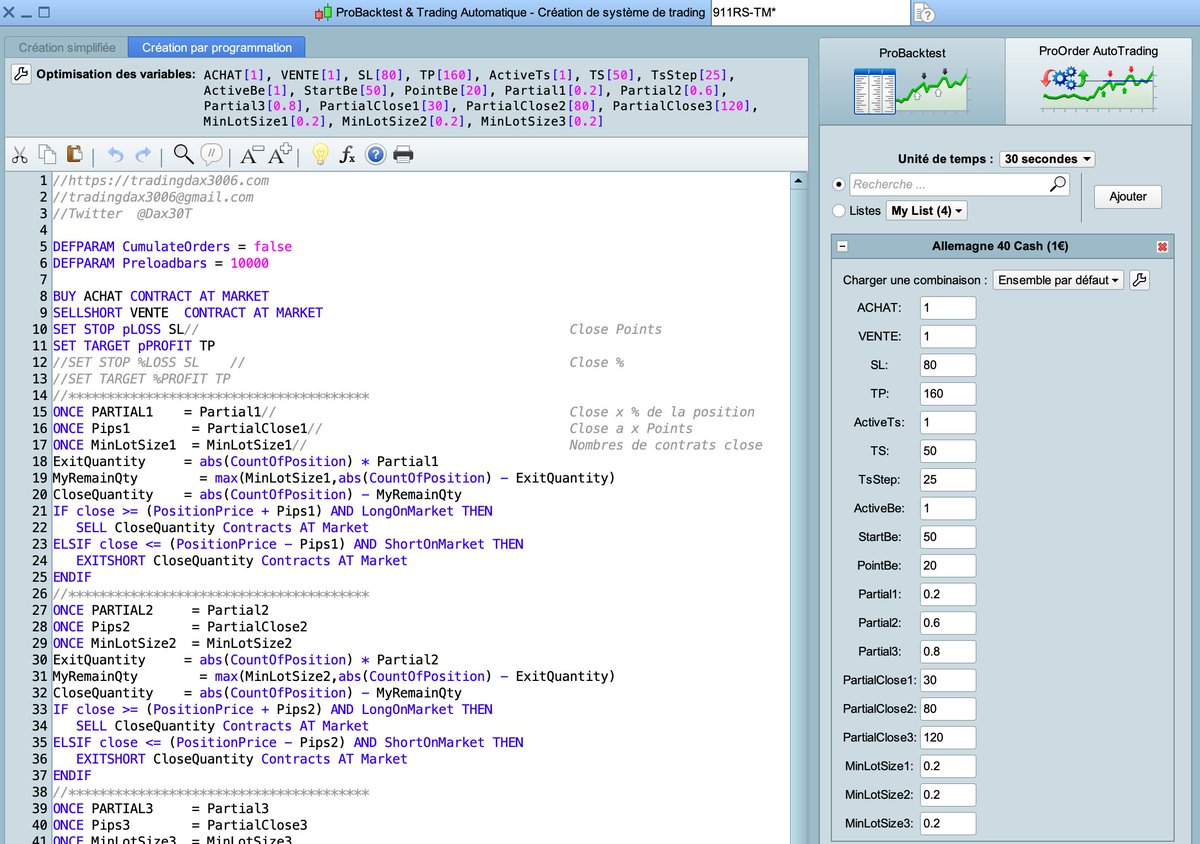The width and height of the screenshot is (1200, 844).
Task: Click the PartialClose2 value field
Action: [x=947, y=709]
